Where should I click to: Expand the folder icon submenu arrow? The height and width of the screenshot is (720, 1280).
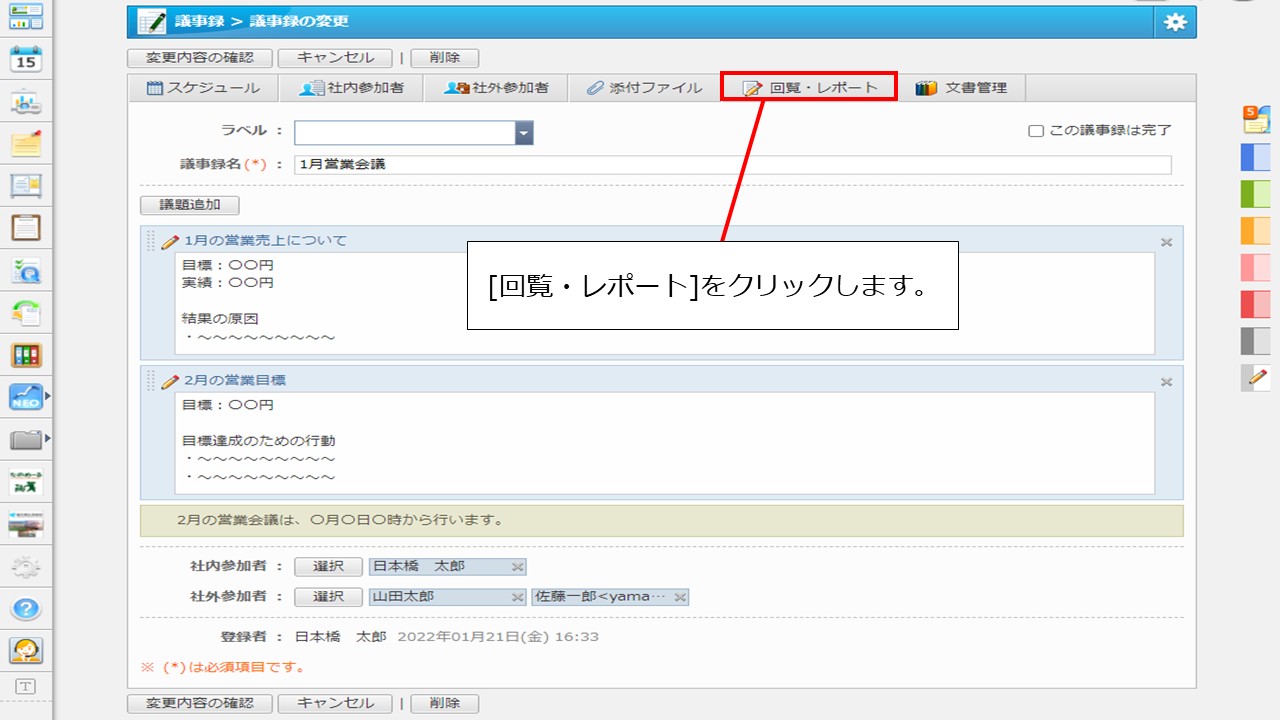click(x=47, y=438)
